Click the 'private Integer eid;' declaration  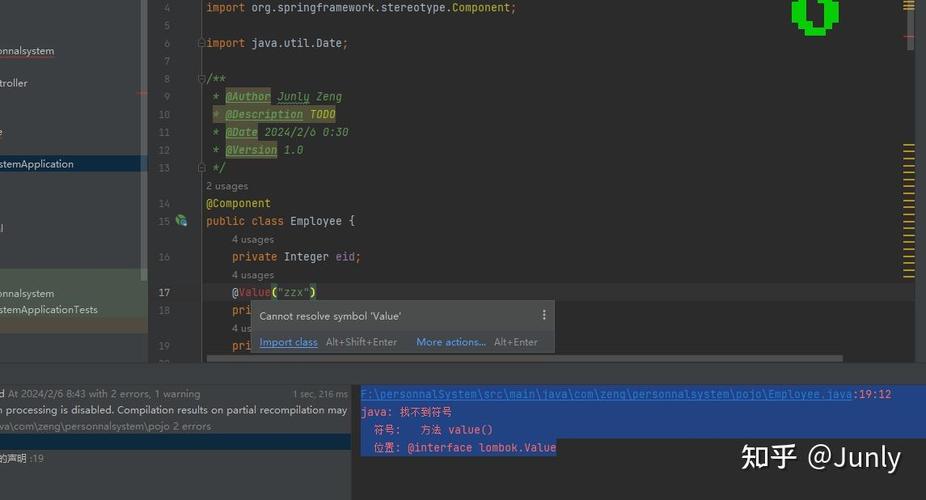[x=296, y=257]
